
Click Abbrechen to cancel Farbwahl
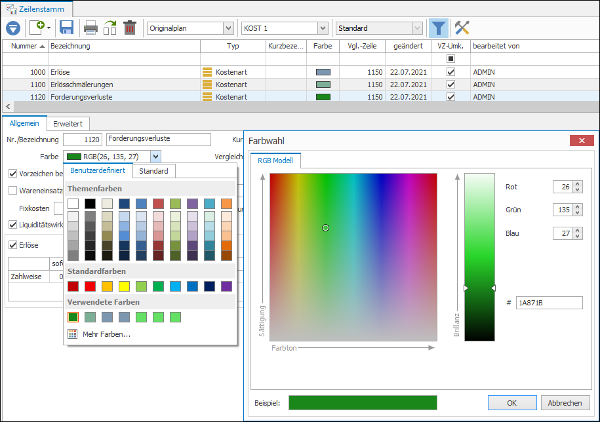pyautogui.click(x=565, y=402)
